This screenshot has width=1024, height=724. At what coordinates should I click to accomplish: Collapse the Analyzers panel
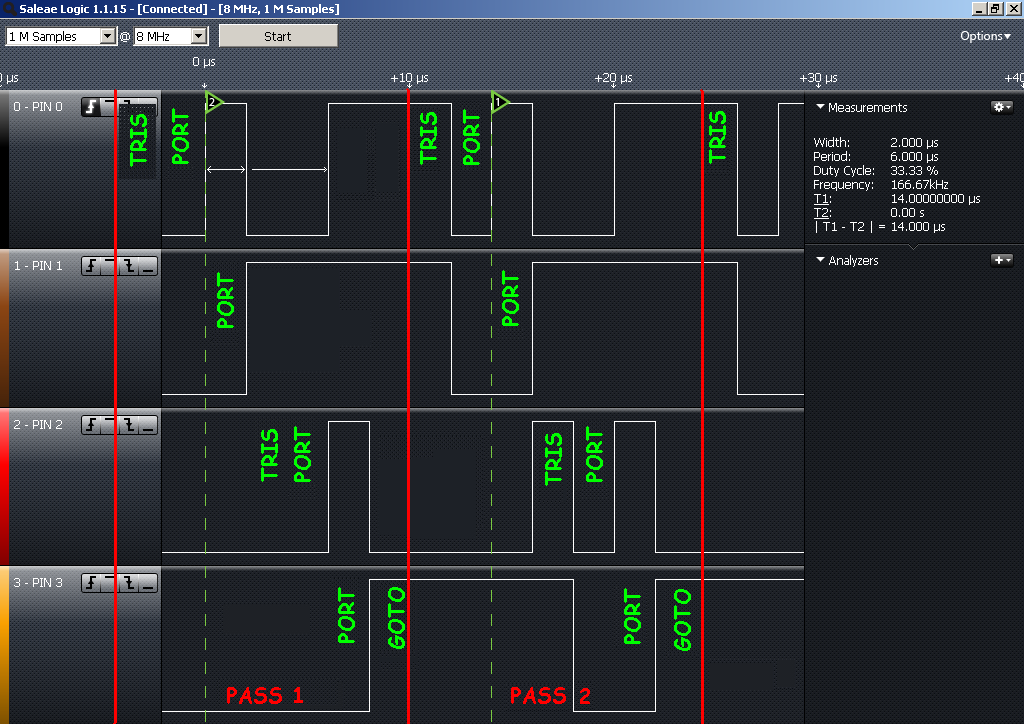(x=820, y=260)
